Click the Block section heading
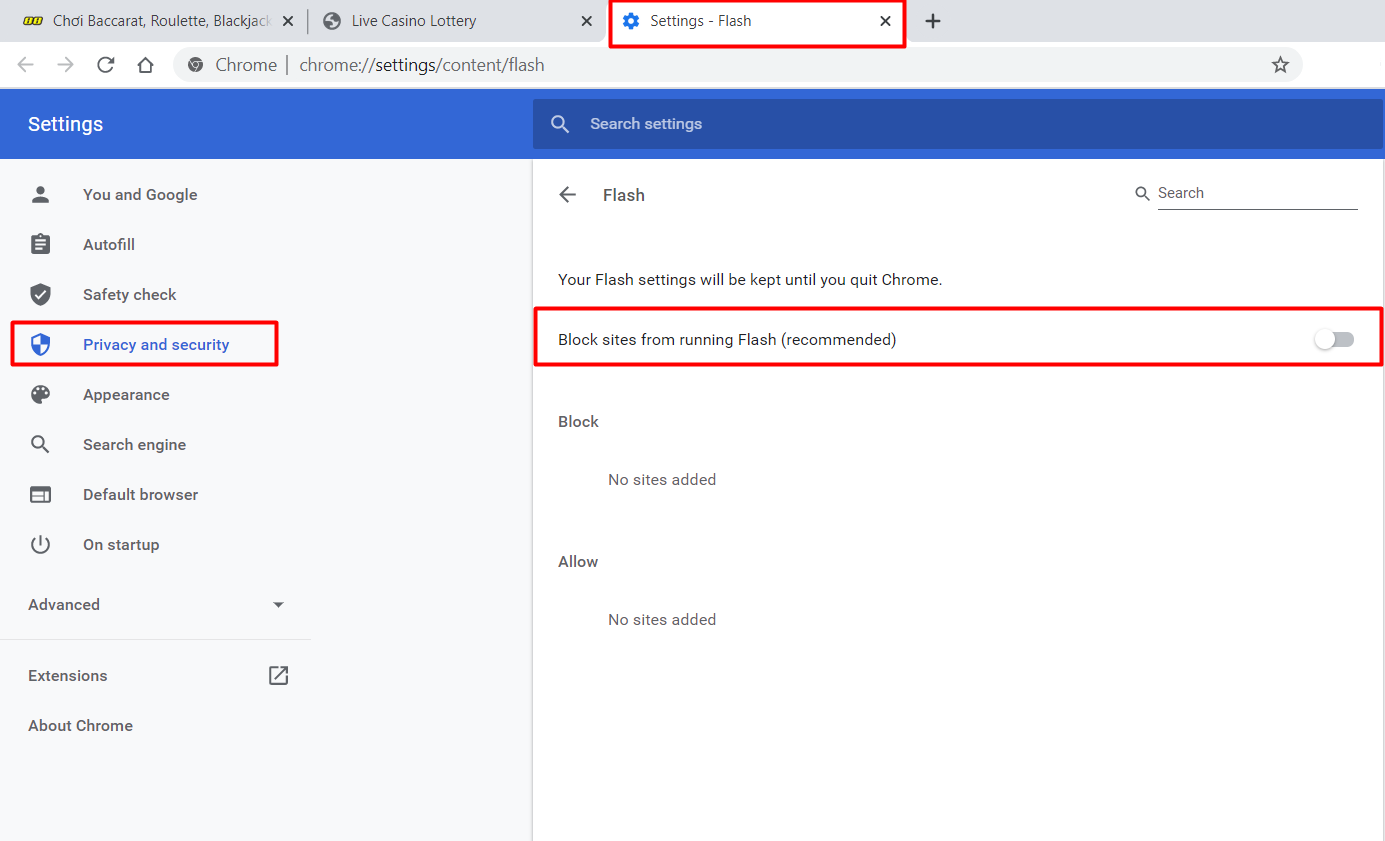Screen dimensions: 1385x841 click(578, 422)
